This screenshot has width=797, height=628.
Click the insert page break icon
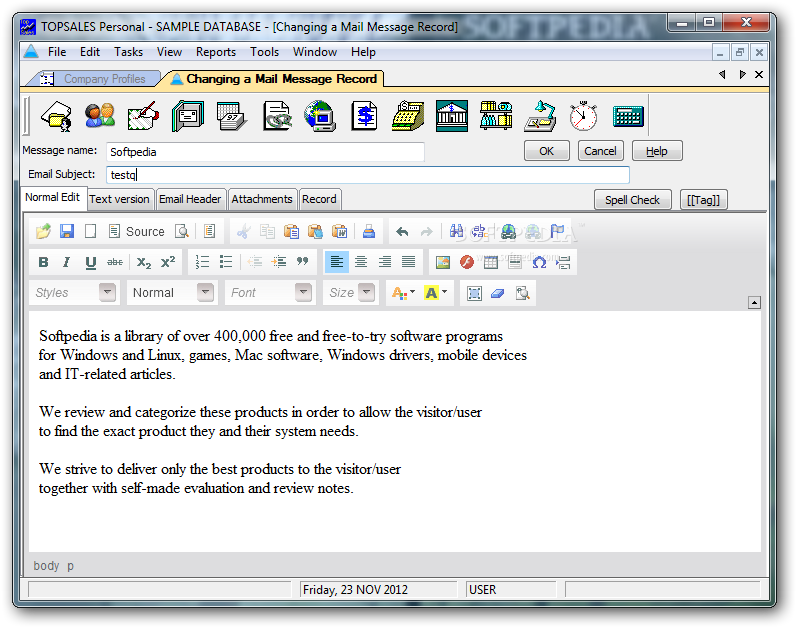563,262
